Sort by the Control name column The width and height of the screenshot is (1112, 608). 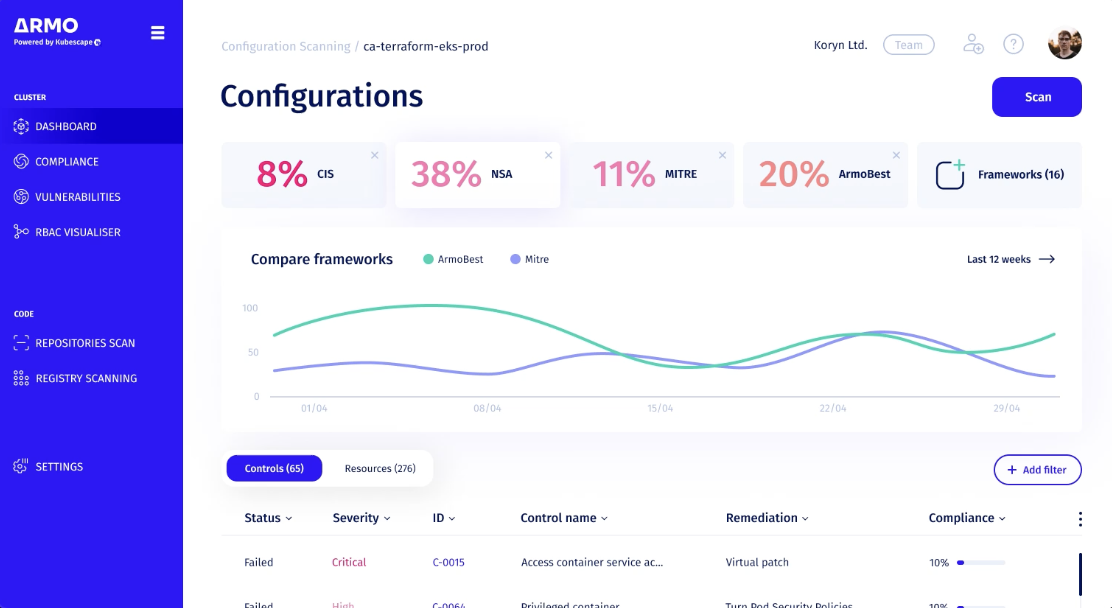point(564,518)
